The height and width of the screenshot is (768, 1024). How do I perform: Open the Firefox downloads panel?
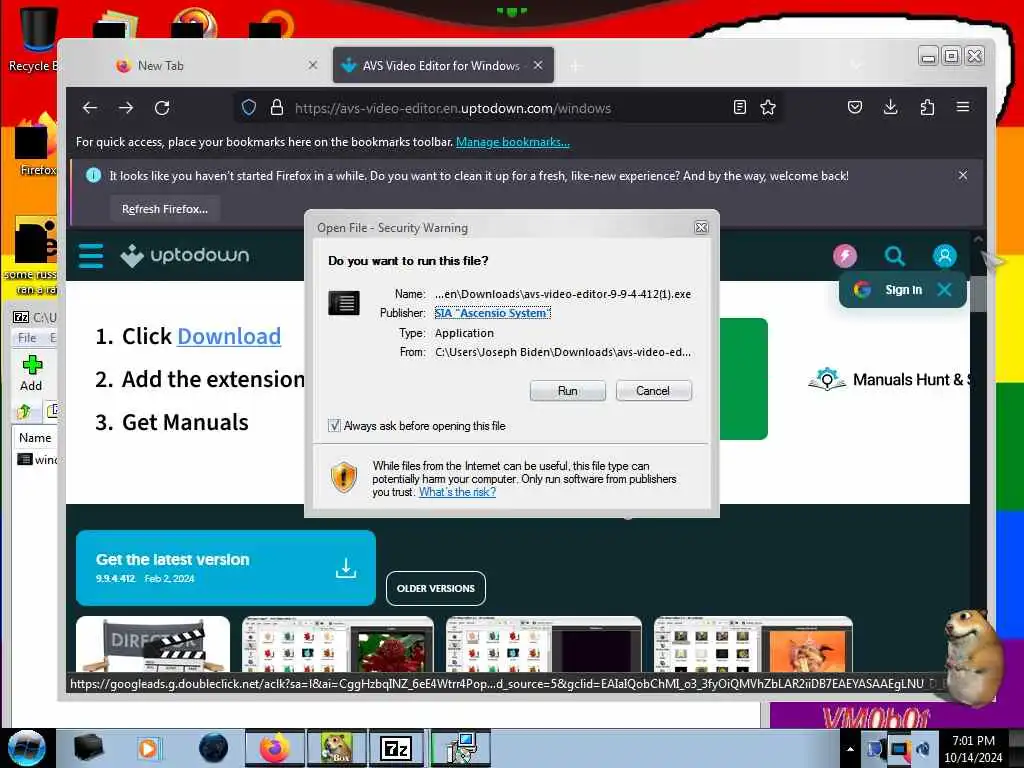890,108
